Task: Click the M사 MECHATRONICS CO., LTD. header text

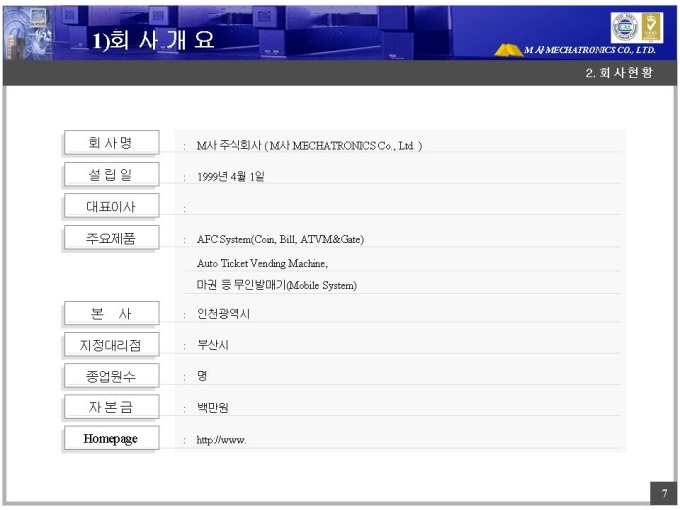Action: pyautogui.click(x=589, y=50)
